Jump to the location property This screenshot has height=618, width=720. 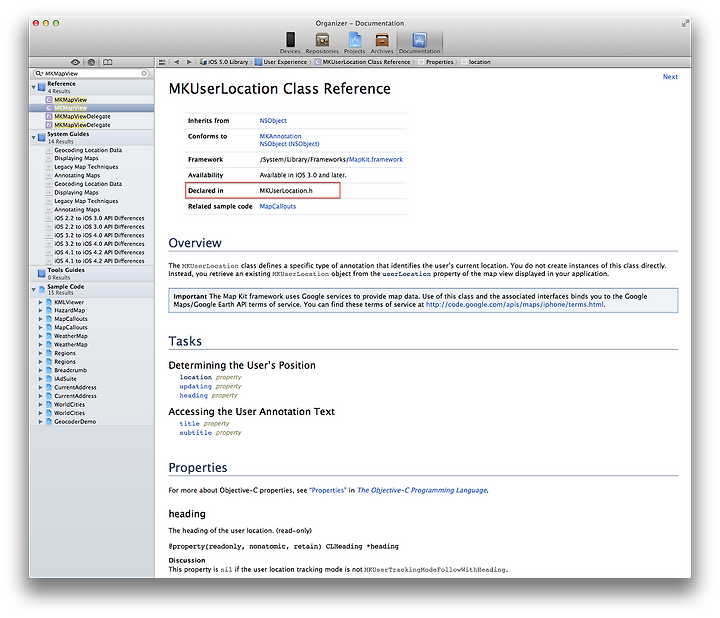click(196, 377)
